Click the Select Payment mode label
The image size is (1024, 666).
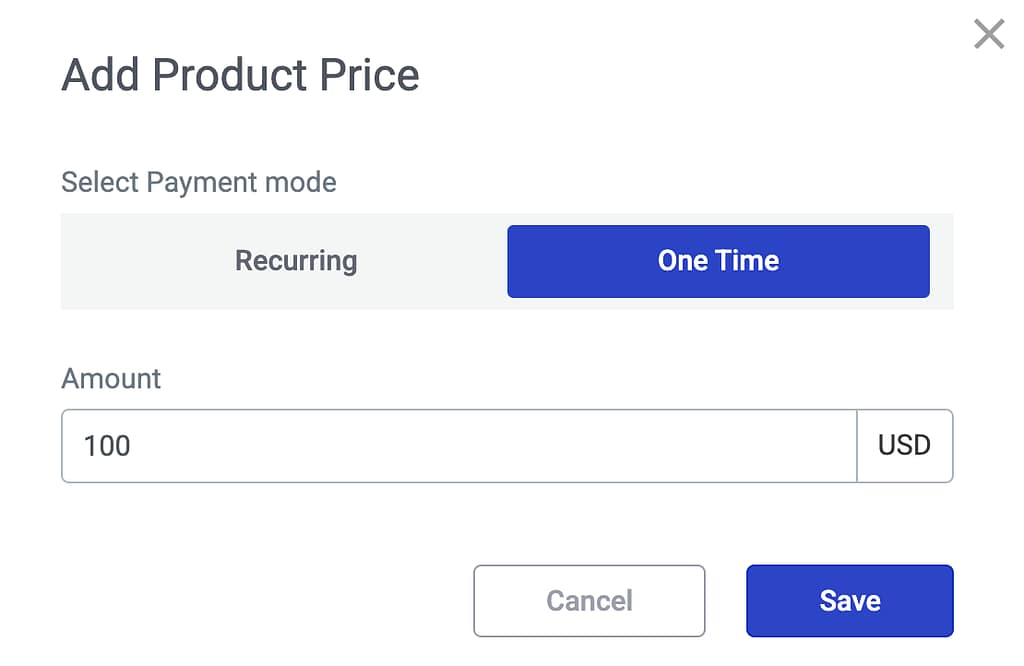pos(199,183)
